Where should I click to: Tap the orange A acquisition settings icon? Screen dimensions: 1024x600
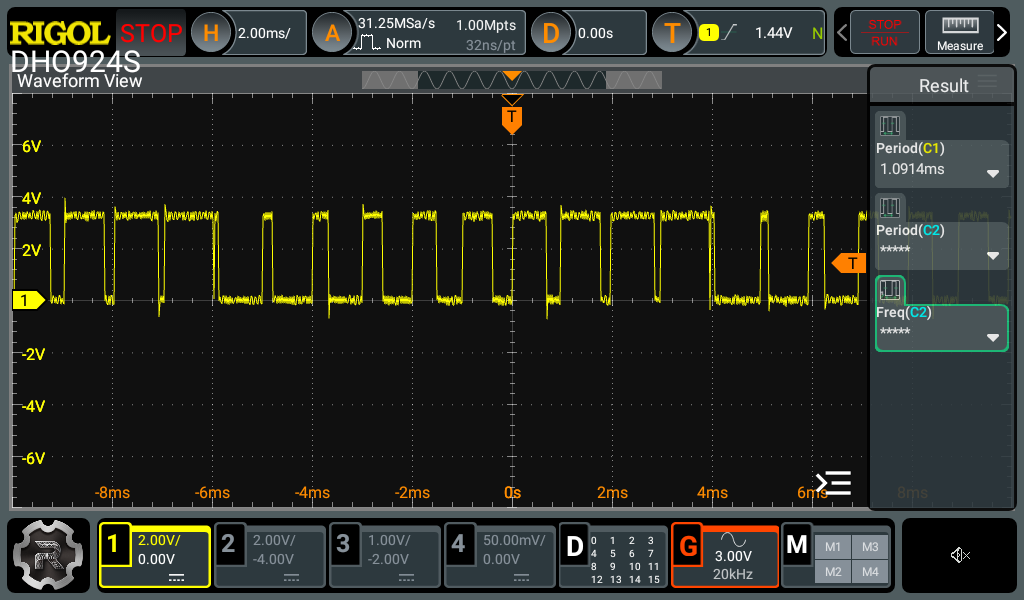coord(332,33)
